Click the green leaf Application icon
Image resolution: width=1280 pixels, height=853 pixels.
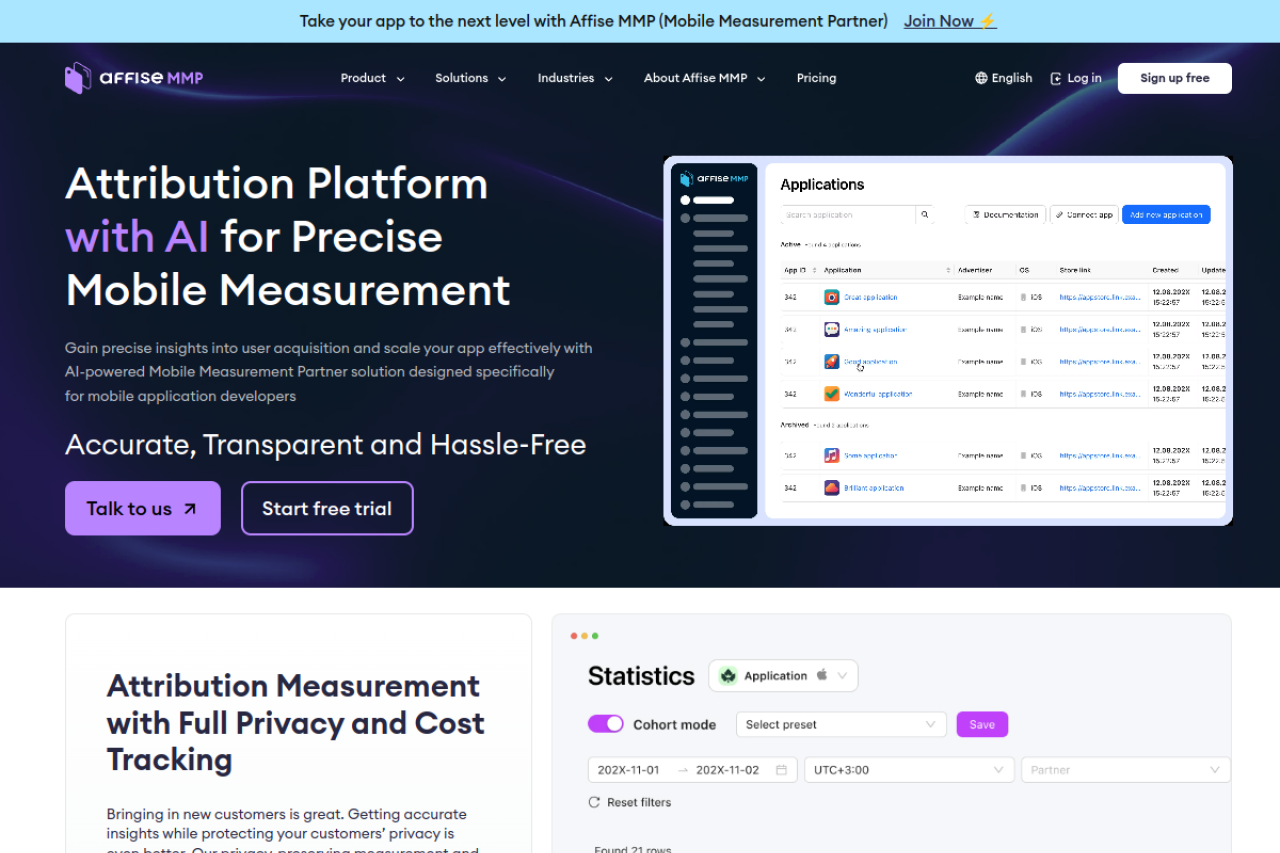click(x=728, y=676)
